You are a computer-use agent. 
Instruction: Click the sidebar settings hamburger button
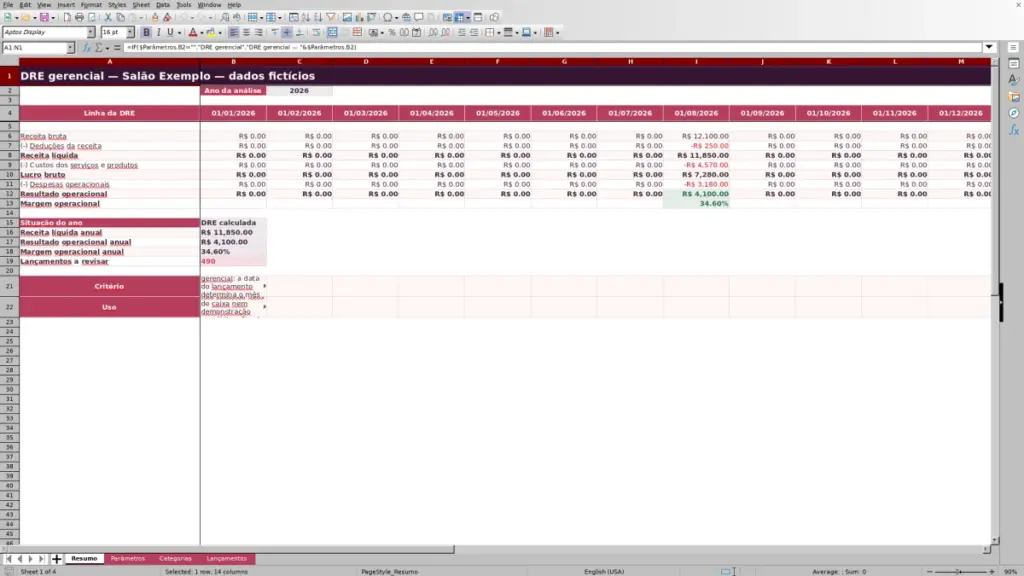tap(1013, 48)
